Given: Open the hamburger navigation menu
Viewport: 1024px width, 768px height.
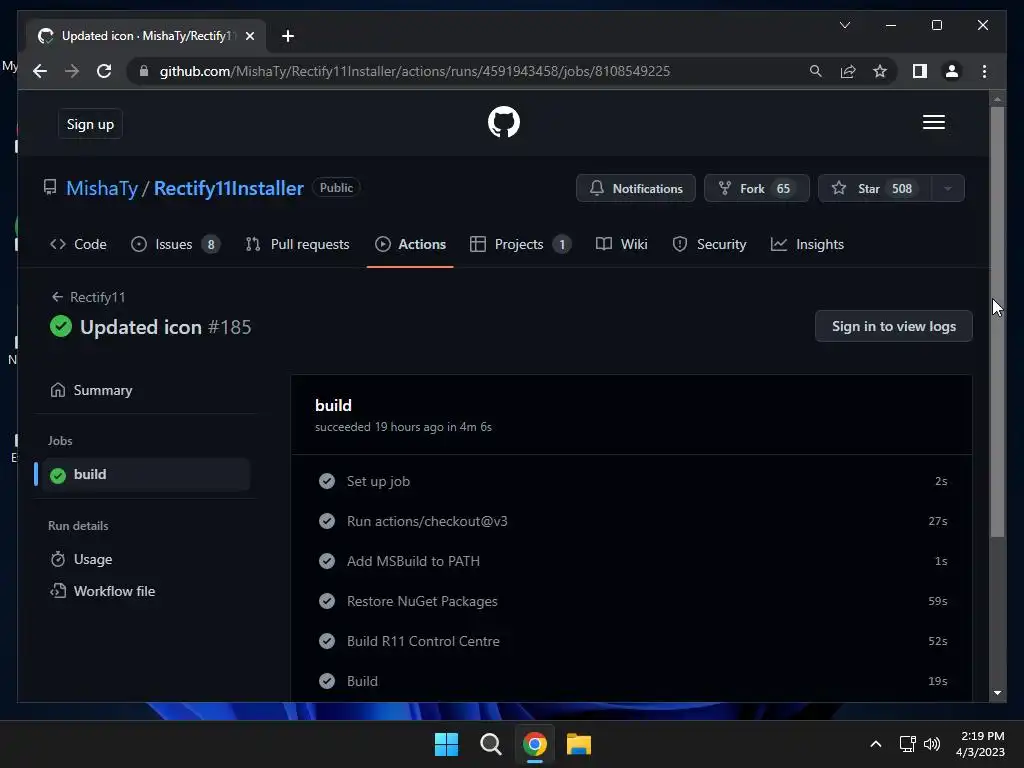Looking at the screenshot, I should click(933, 122).
